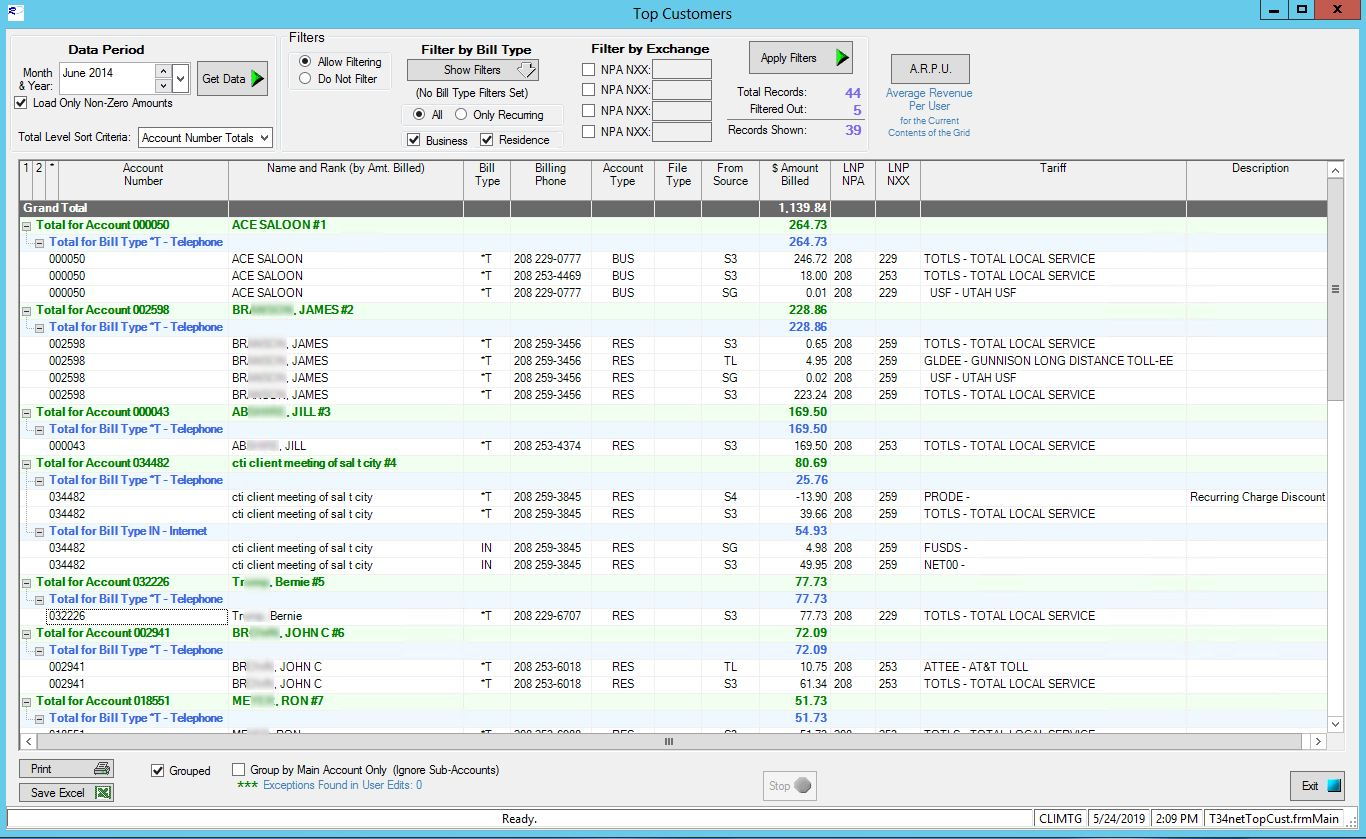Click the Apply Filters button
Viewport: 1366px width, 839px height.
click(x=800, y=58)
